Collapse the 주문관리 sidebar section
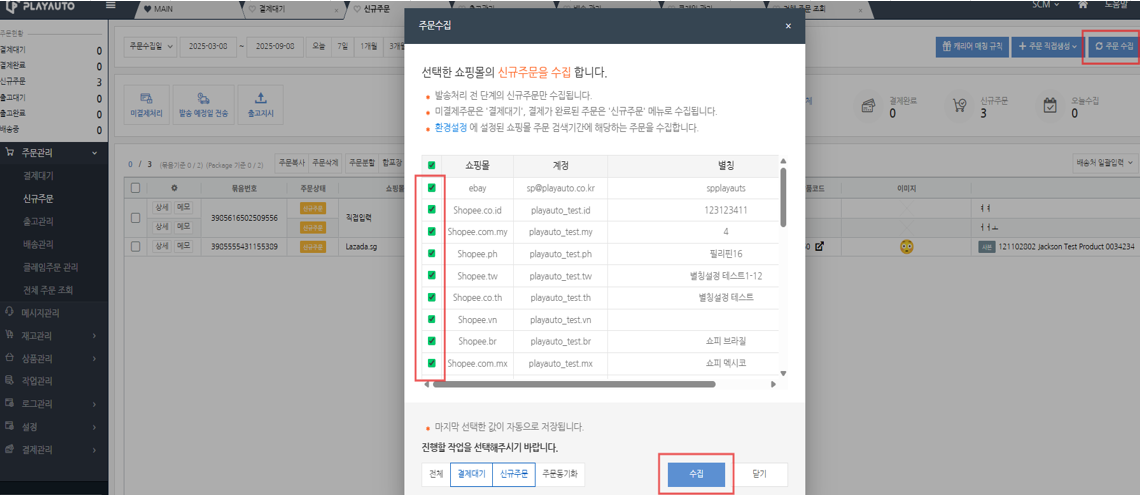 pyautogui.click(x=95, y=153)
